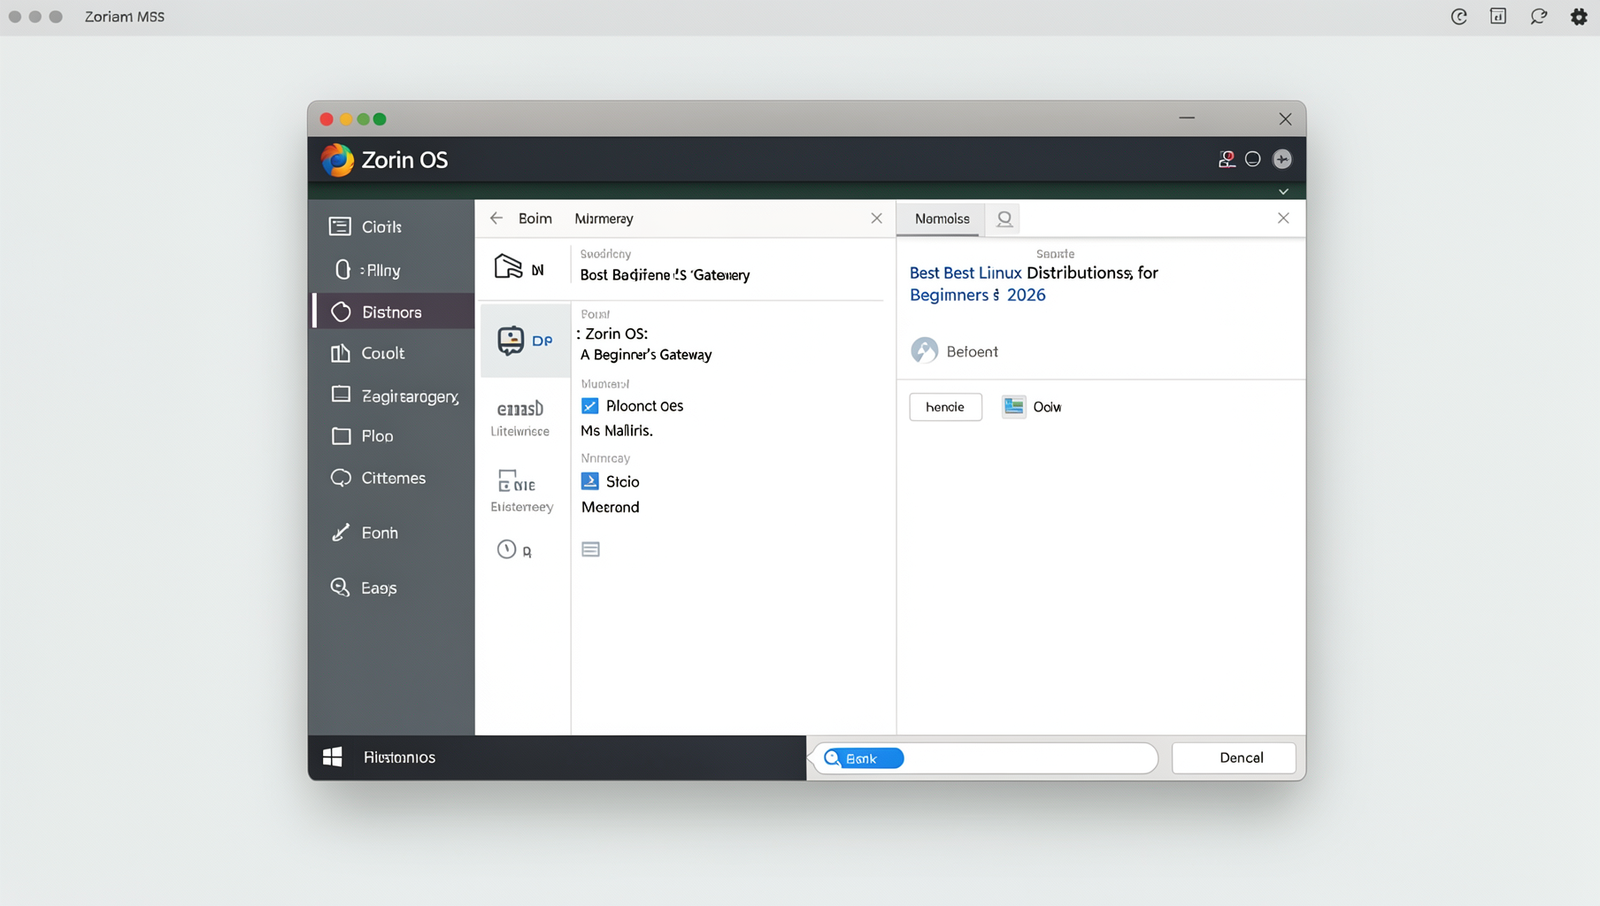
Task: Click the blue Bank search pill
Action: coord(862,758)
